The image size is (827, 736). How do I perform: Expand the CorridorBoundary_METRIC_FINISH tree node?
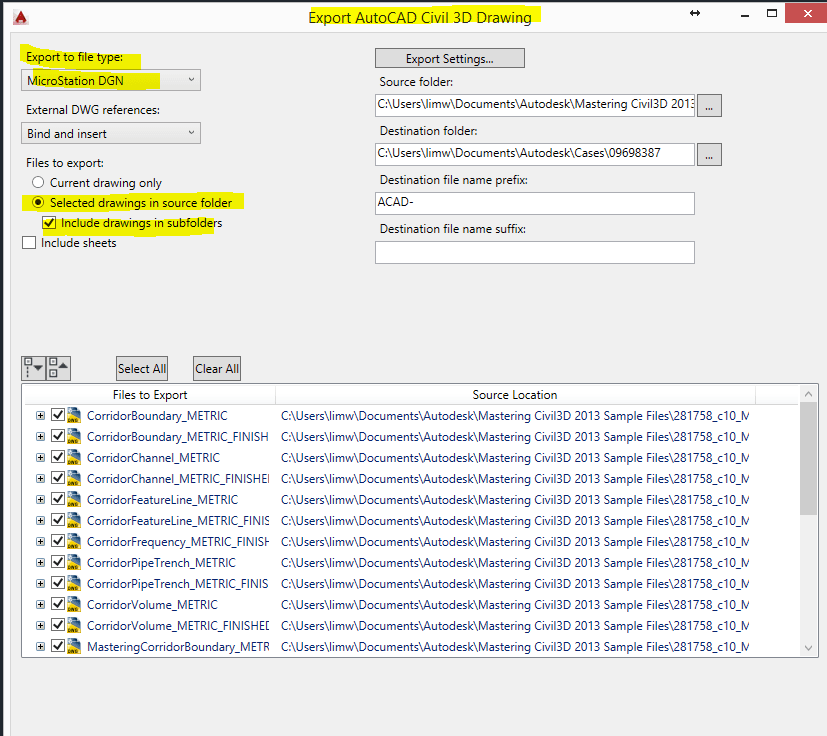(x=40, y=437)
